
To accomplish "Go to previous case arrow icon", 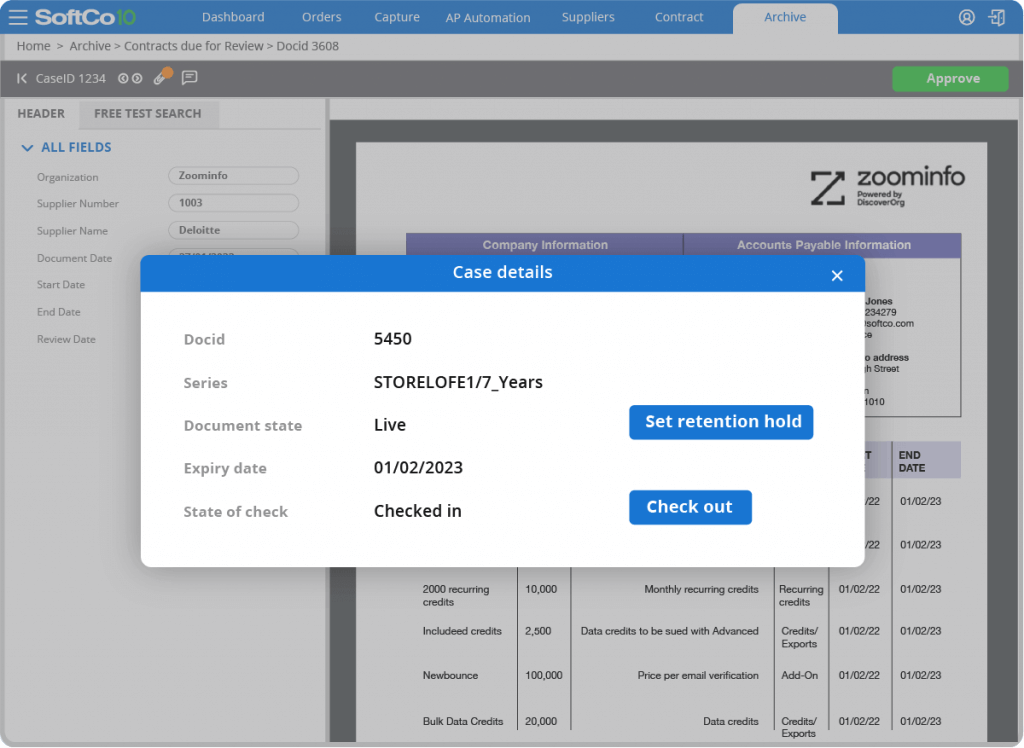I will (123, 78).
